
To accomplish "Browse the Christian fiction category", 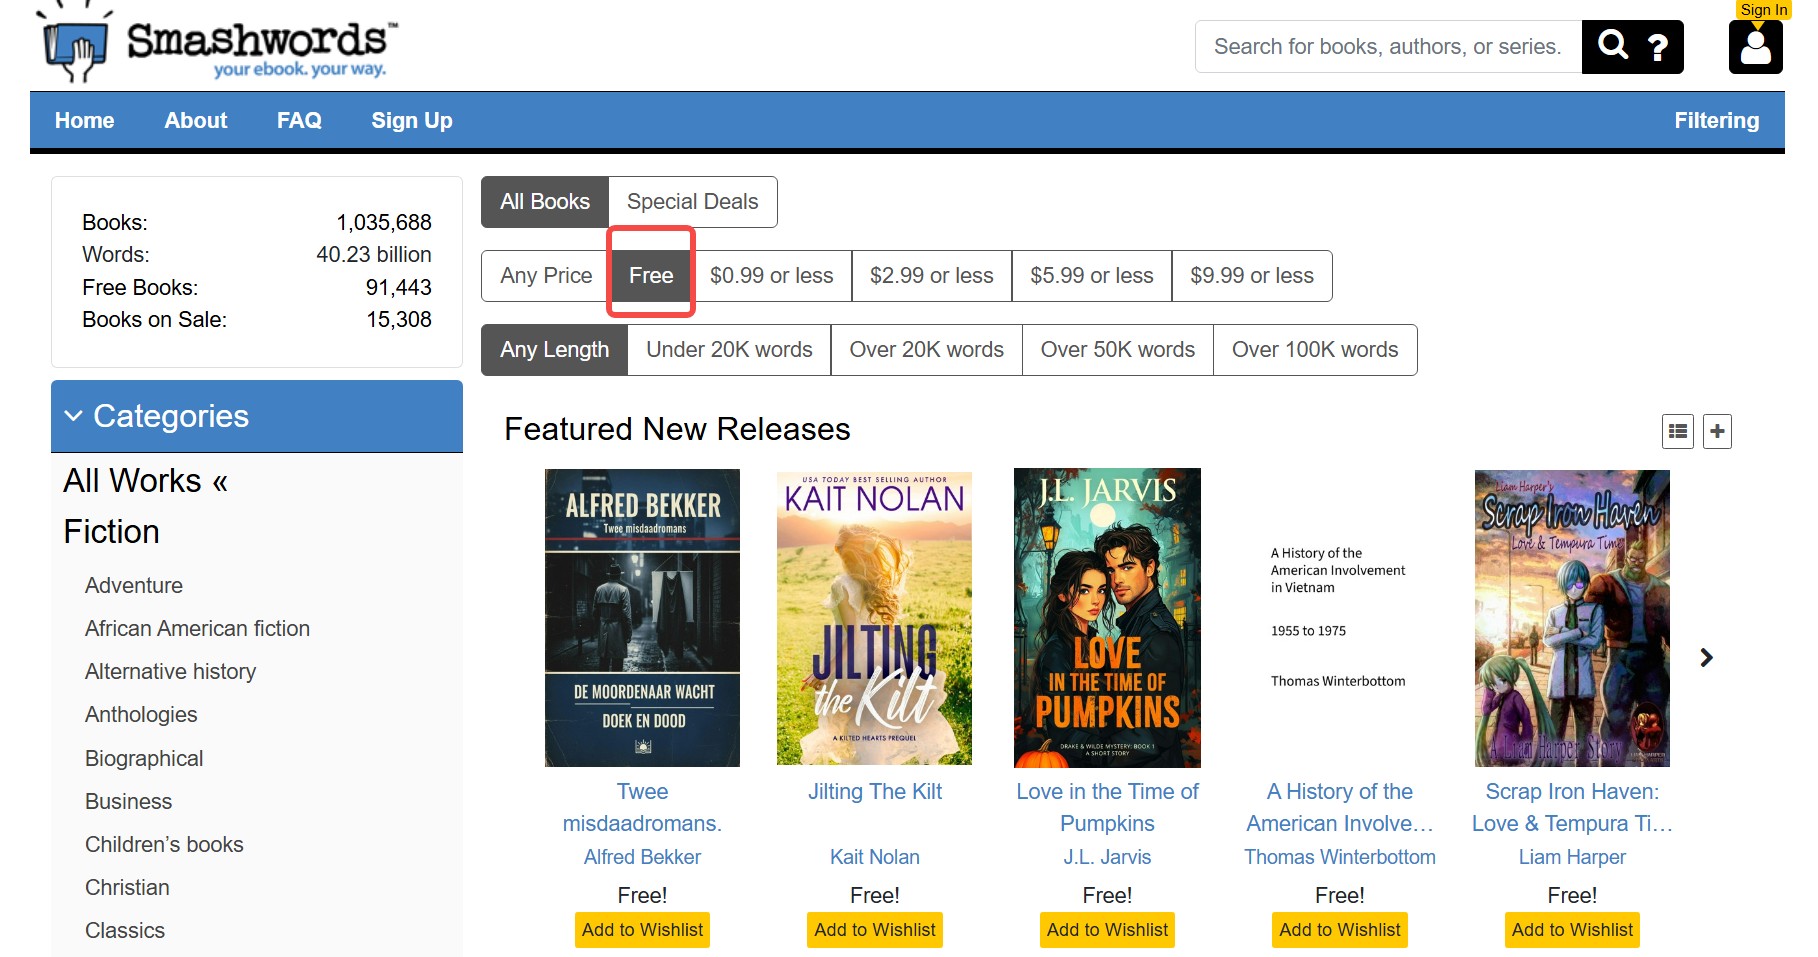I will pyautogui.click(x=127, y=887).
